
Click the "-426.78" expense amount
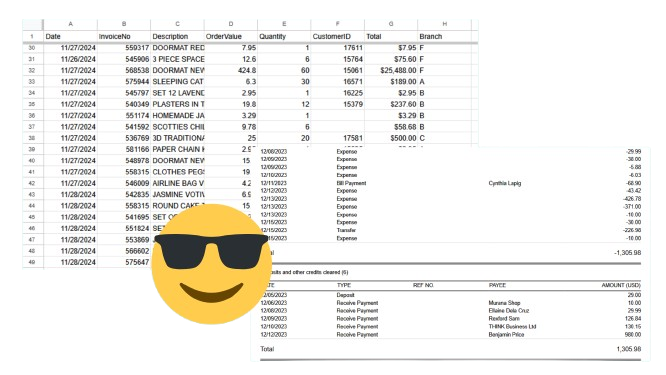tap(632, 199)
